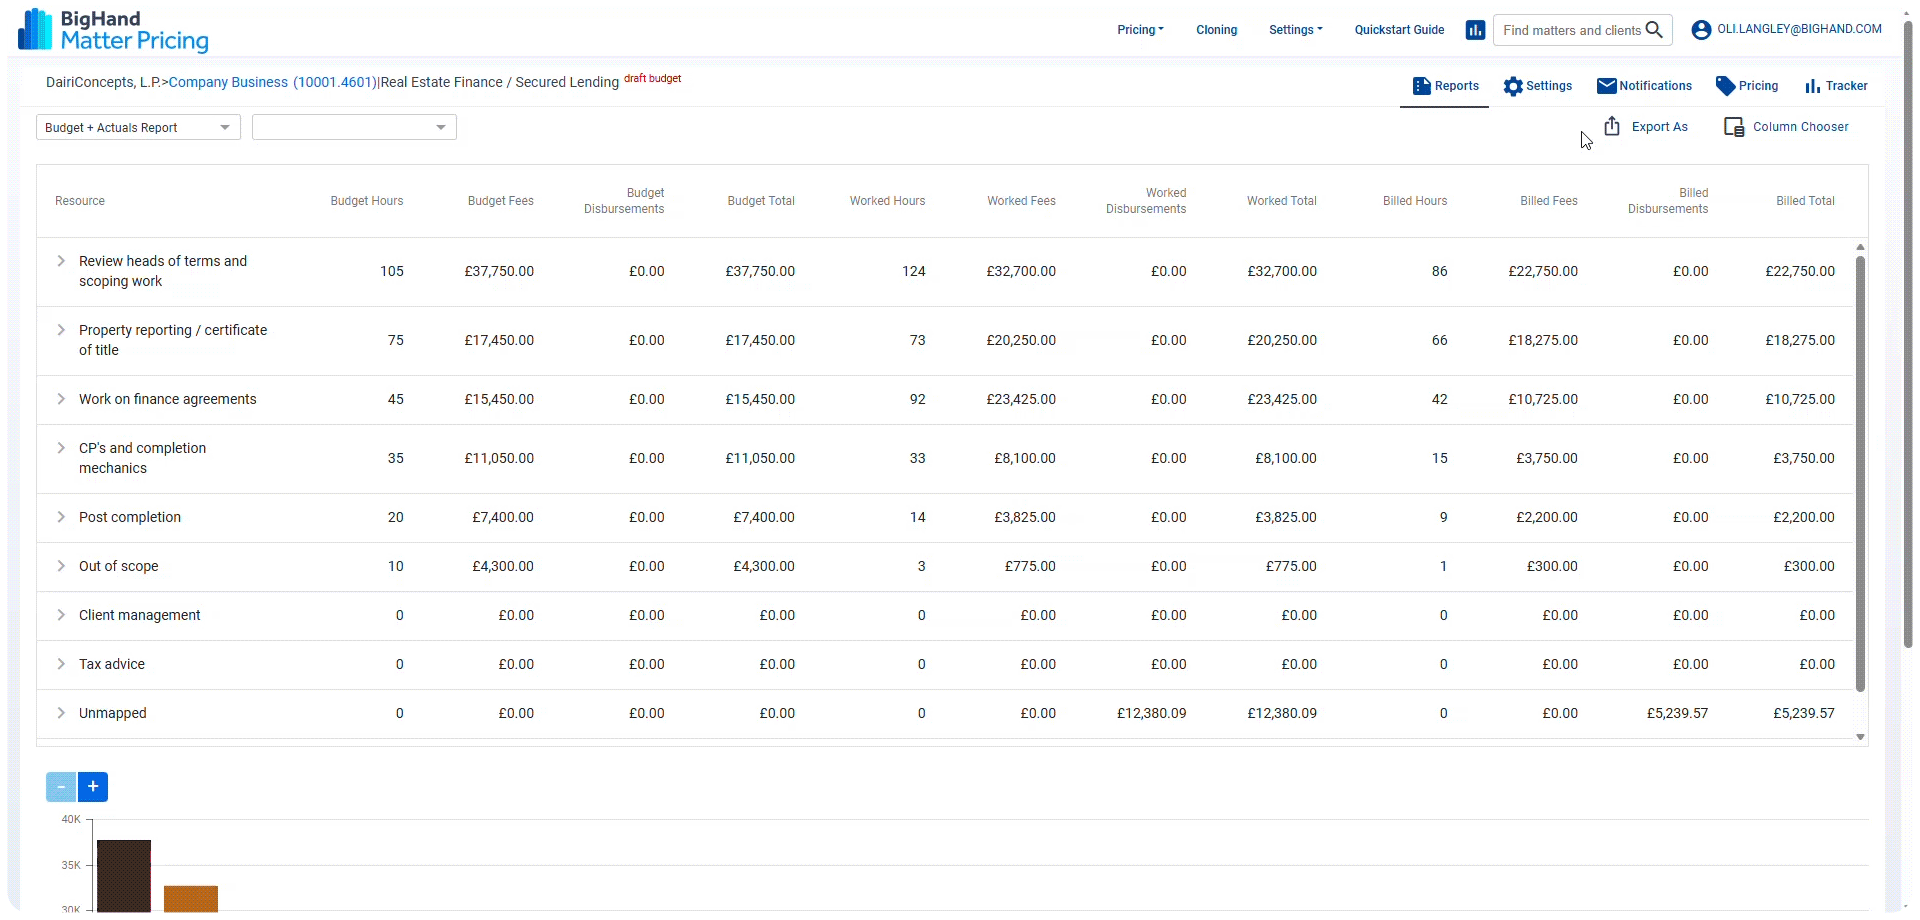Open the Budget + Actuals Report dropdown

pyautogui.click(x=138, y=127)
